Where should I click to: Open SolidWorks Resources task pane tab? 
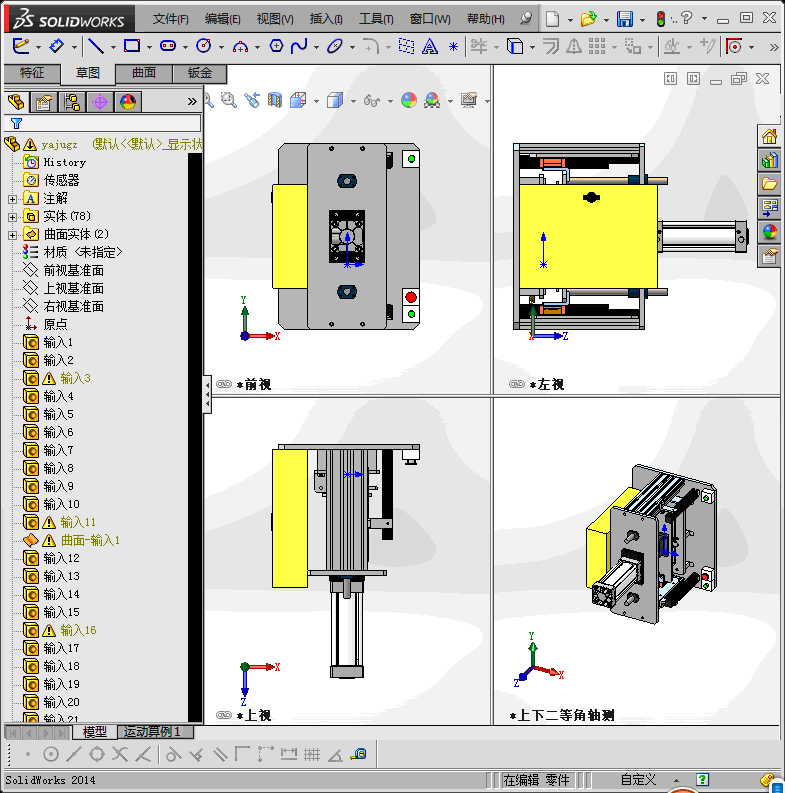pyautogui.click(x=769, y=137)
